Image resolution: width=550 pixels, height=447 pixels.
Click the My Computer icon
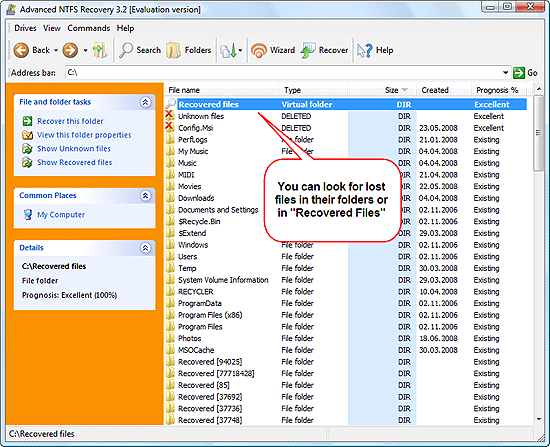(28, 214)
